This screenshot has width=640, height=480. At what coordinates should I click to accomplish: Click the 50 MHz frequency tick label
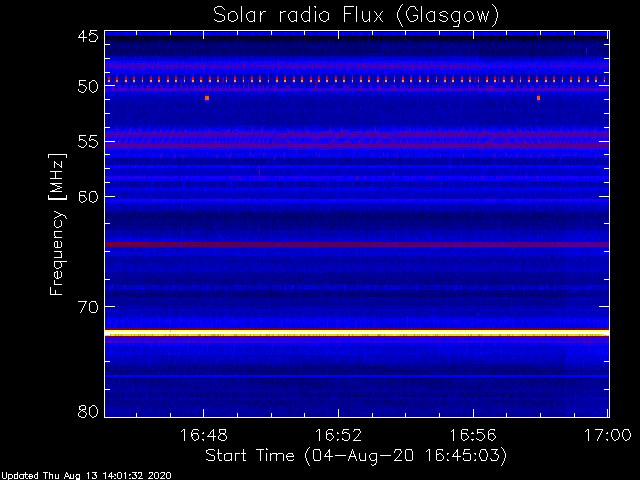(88, 87)
